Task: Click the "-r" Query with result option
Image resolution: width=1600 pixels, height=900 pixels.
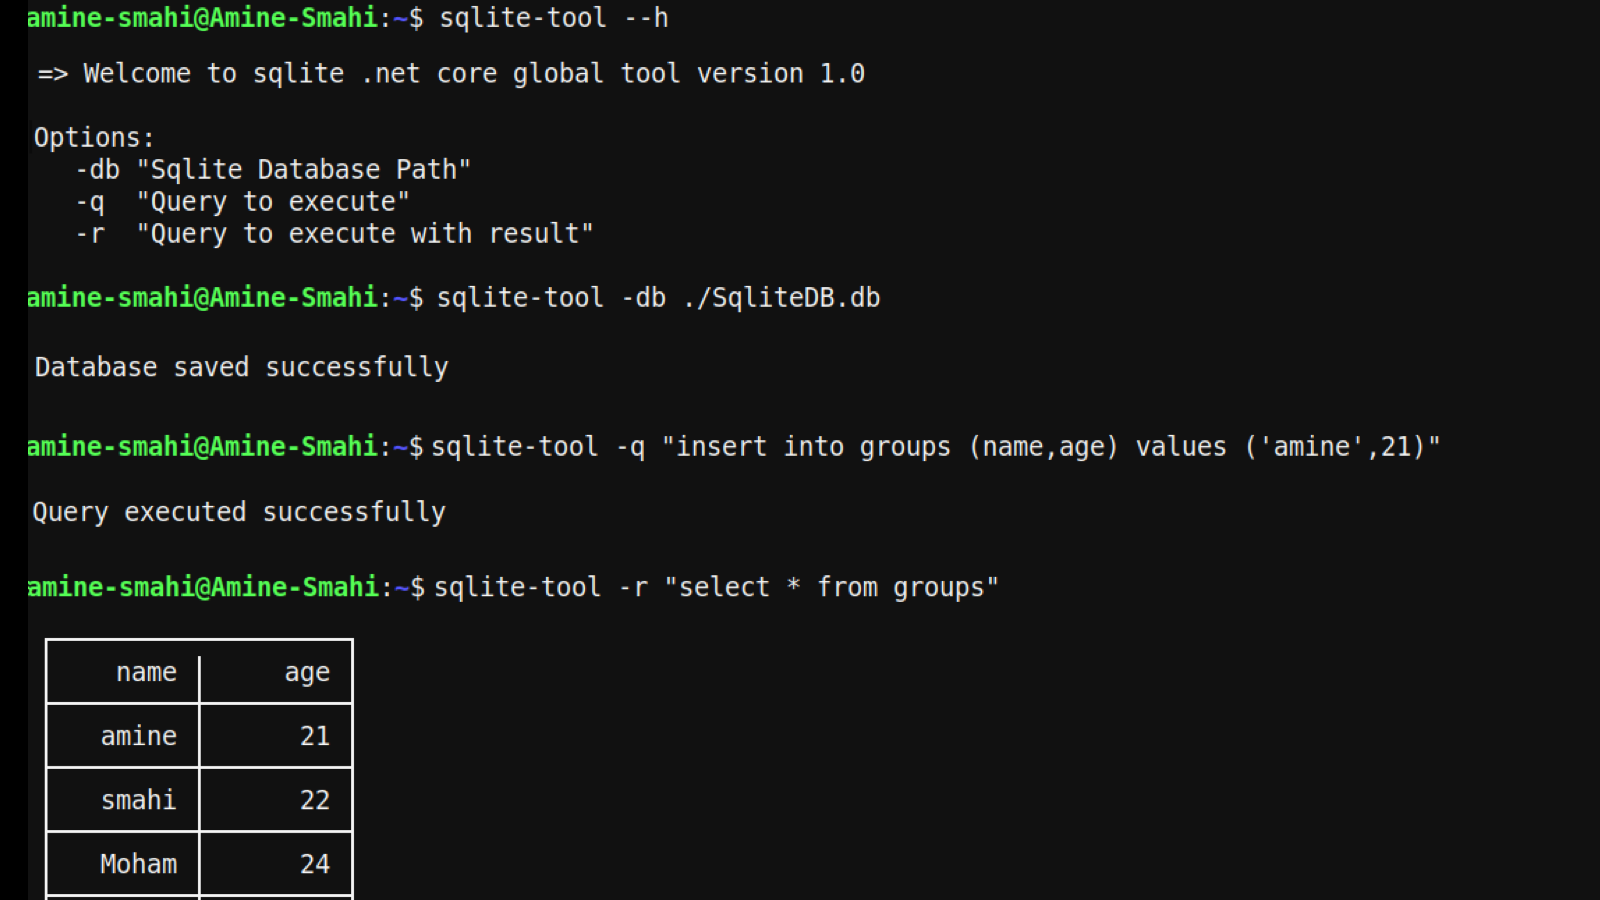Action: pos(330,233)
